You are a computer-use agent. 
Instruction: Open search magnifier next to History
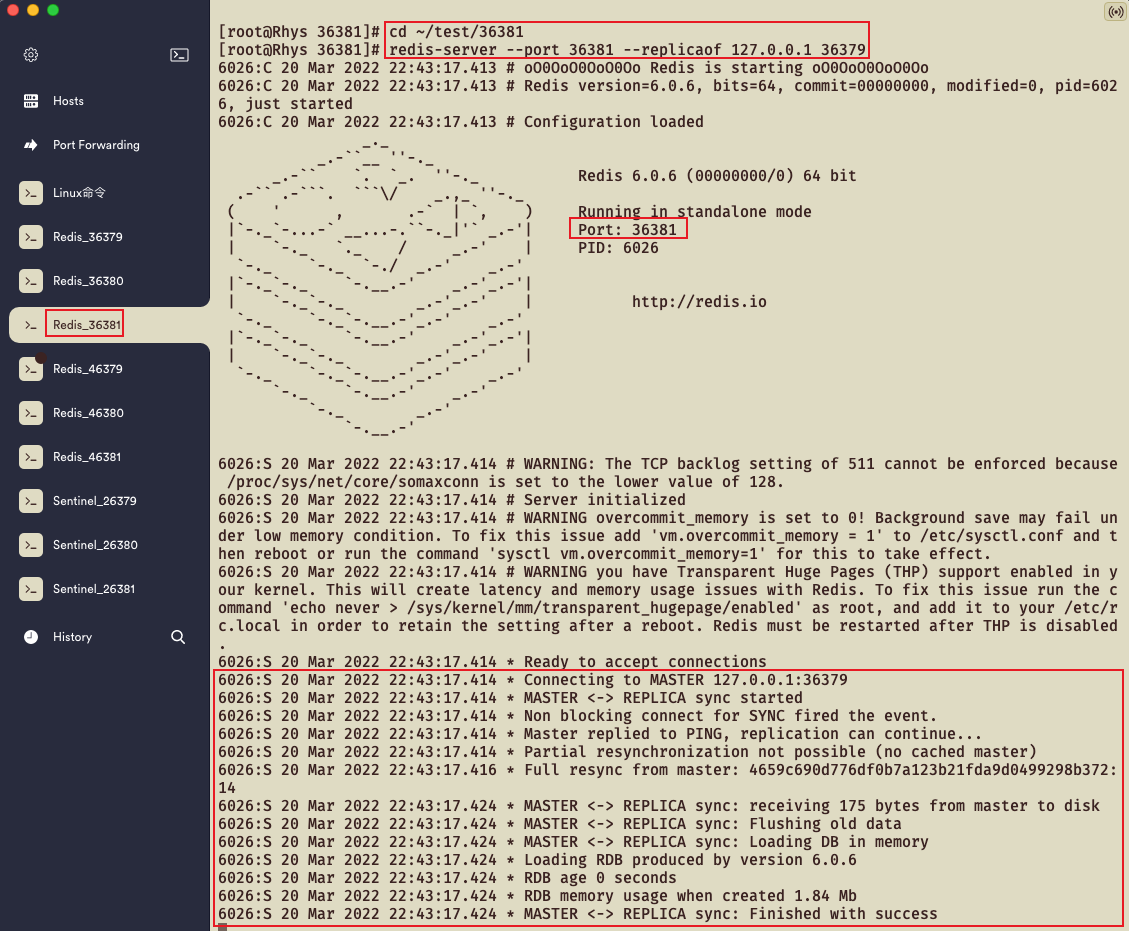[x=178, y=637]
